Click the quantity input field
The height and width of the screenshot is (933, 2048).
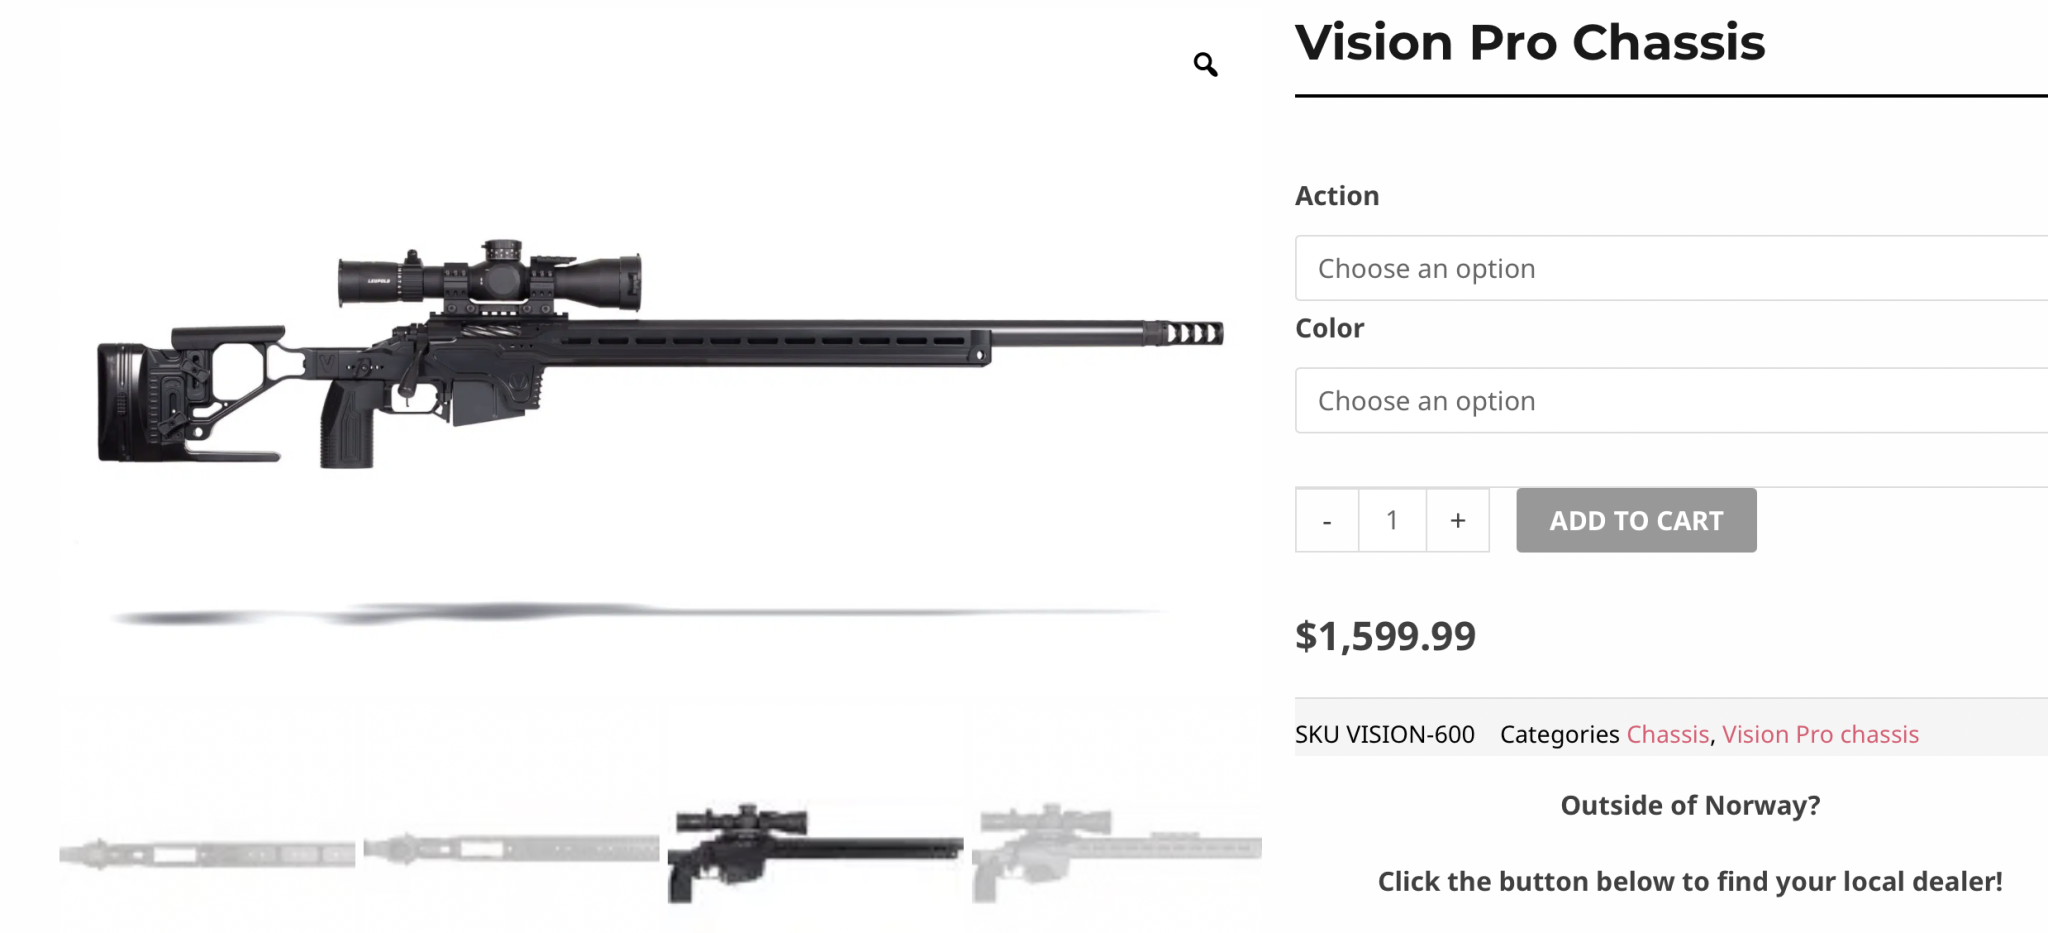(x=1392, y=521)
